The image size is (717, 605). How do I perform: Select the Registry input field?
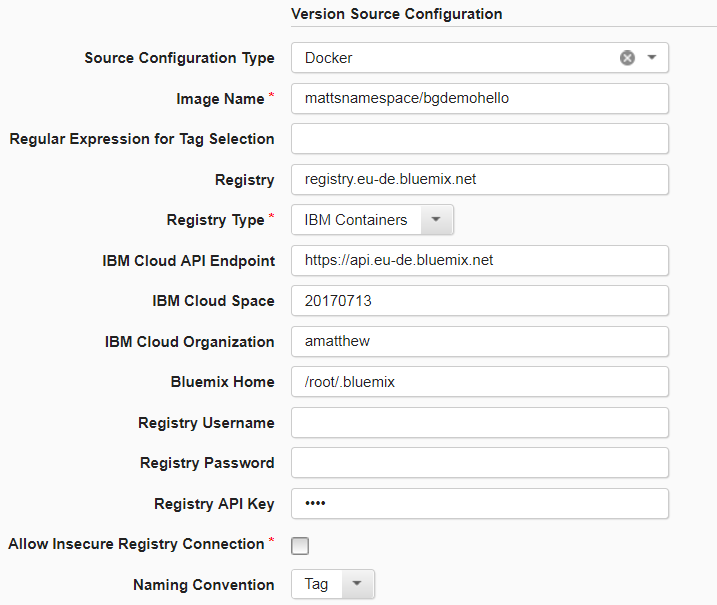[x=479, y=180]
